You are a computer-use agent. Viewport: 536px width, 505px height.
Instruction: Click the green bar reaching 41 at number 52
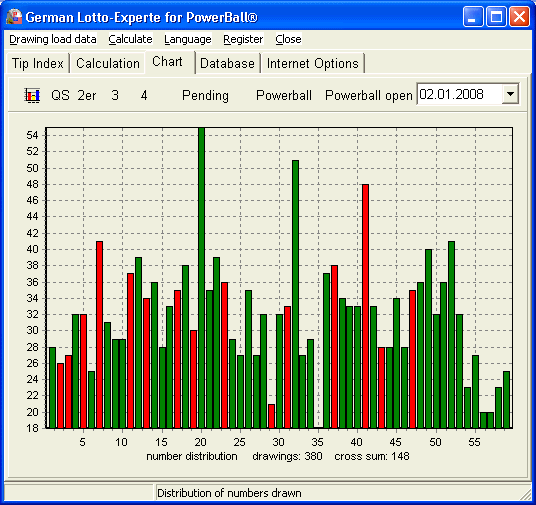pyautogui.click(x=451, y=334)
